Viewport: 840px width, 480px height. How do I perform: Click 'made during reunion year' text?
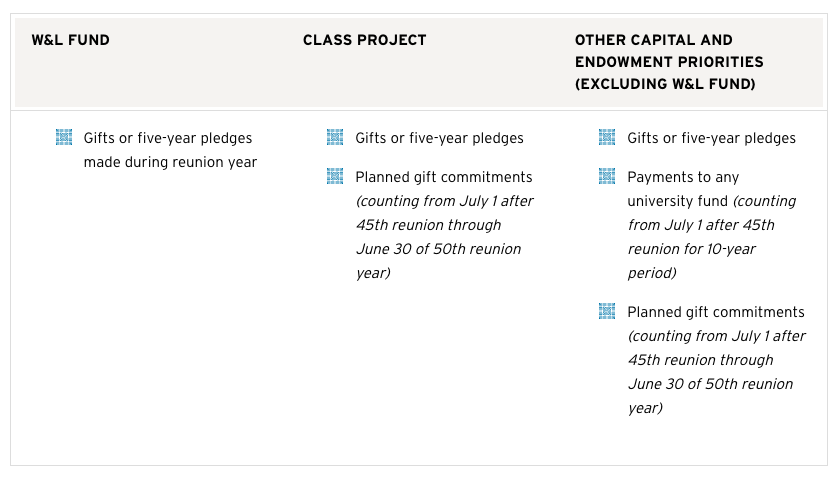coord(170,162)
